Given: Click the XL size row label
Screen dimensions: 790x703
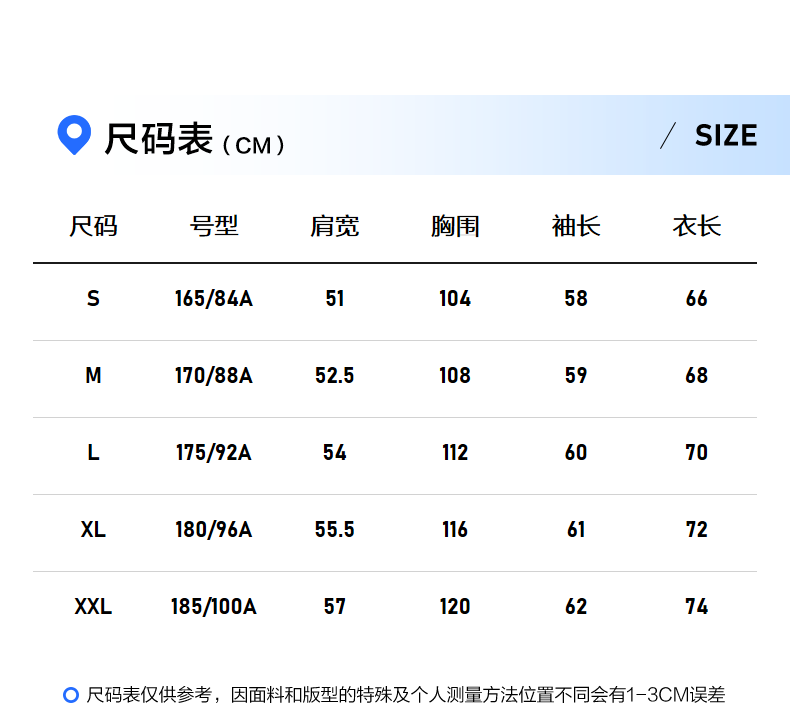Looking at the screenshot, I should (x=93, y=530).
